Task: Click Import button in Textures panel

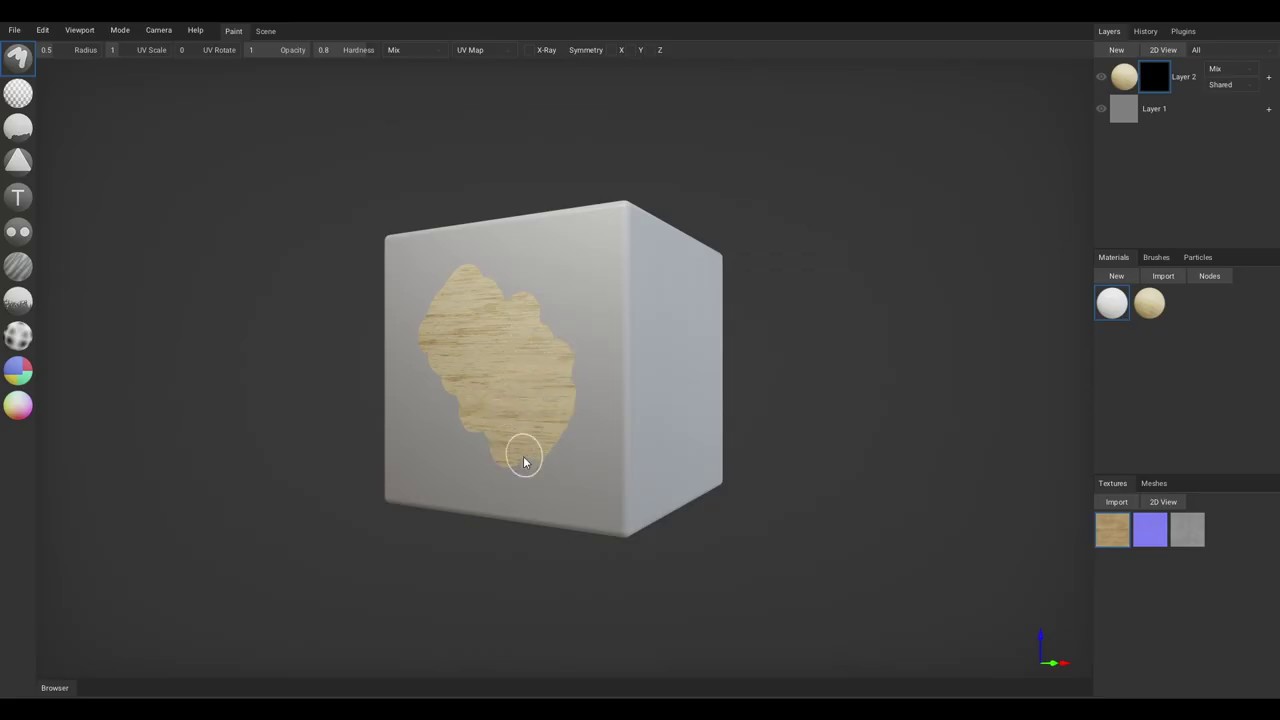Action: [1116, 502]
